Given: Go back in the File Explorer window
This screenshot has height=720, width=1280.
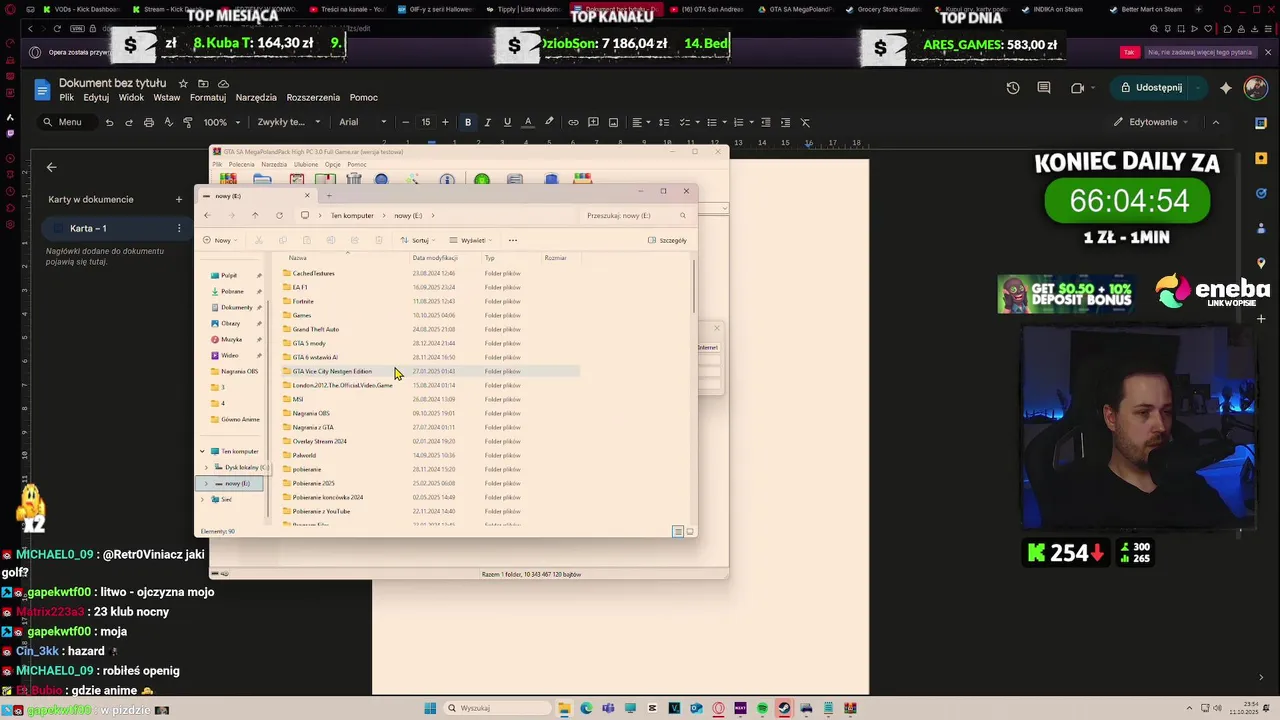Looking at the screenshot, I should (207, 215).
